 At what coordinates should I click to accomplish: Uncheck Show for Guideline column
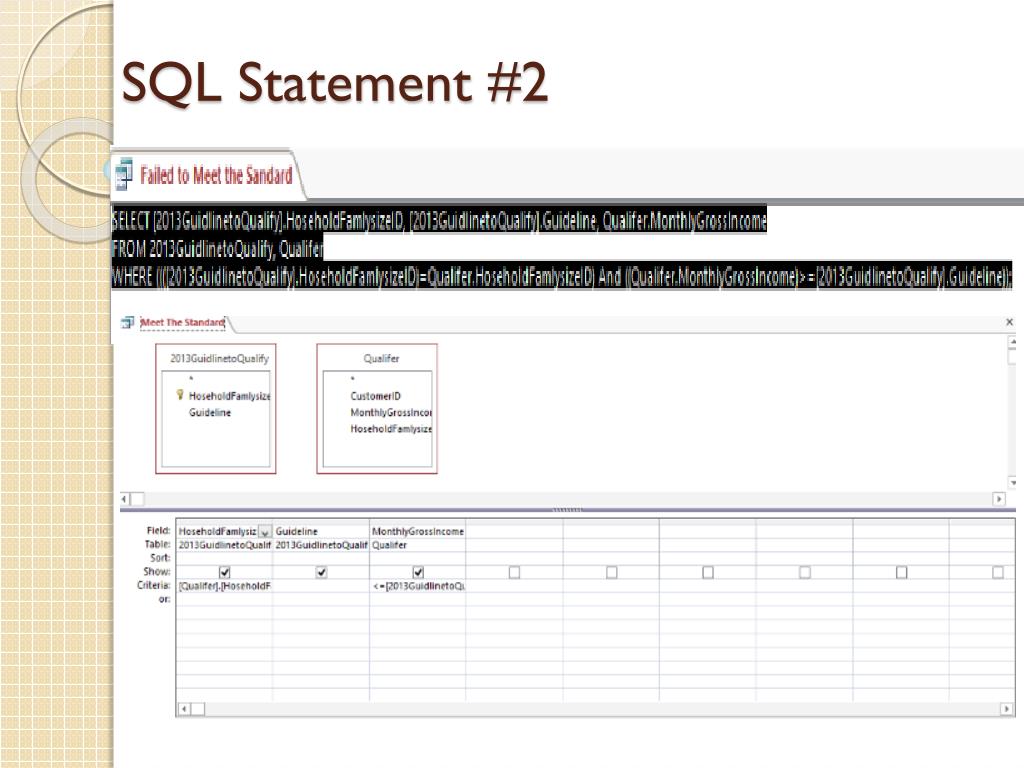321,572
